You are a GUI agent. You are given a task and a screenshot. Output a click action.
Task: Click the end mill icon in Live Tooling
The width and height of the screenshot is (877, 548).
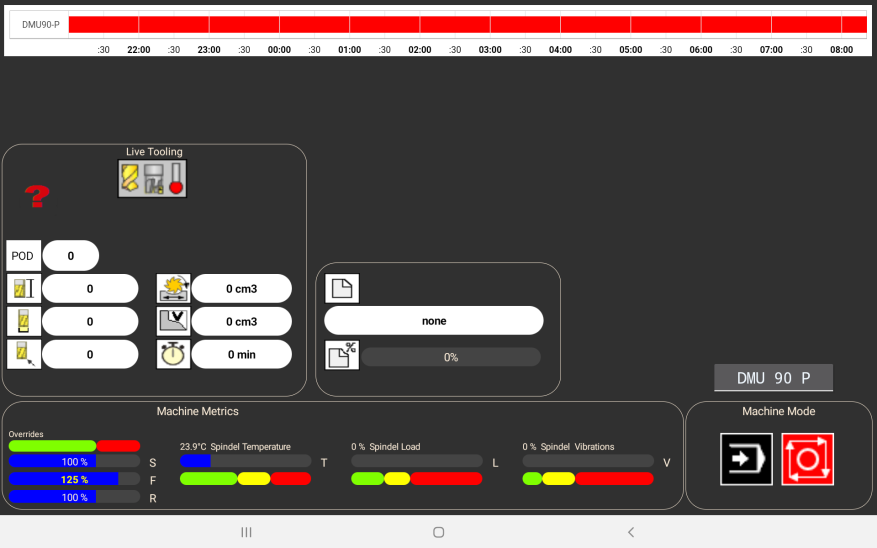tap(154, 178)
